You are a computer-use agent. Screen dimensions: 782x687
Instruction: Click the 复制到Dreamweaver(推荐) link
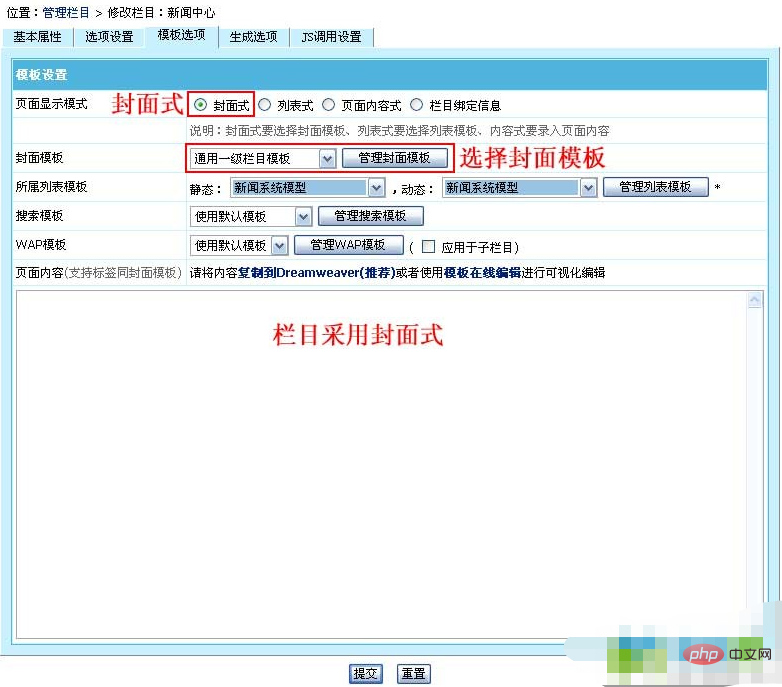click(x=317, y=273)
